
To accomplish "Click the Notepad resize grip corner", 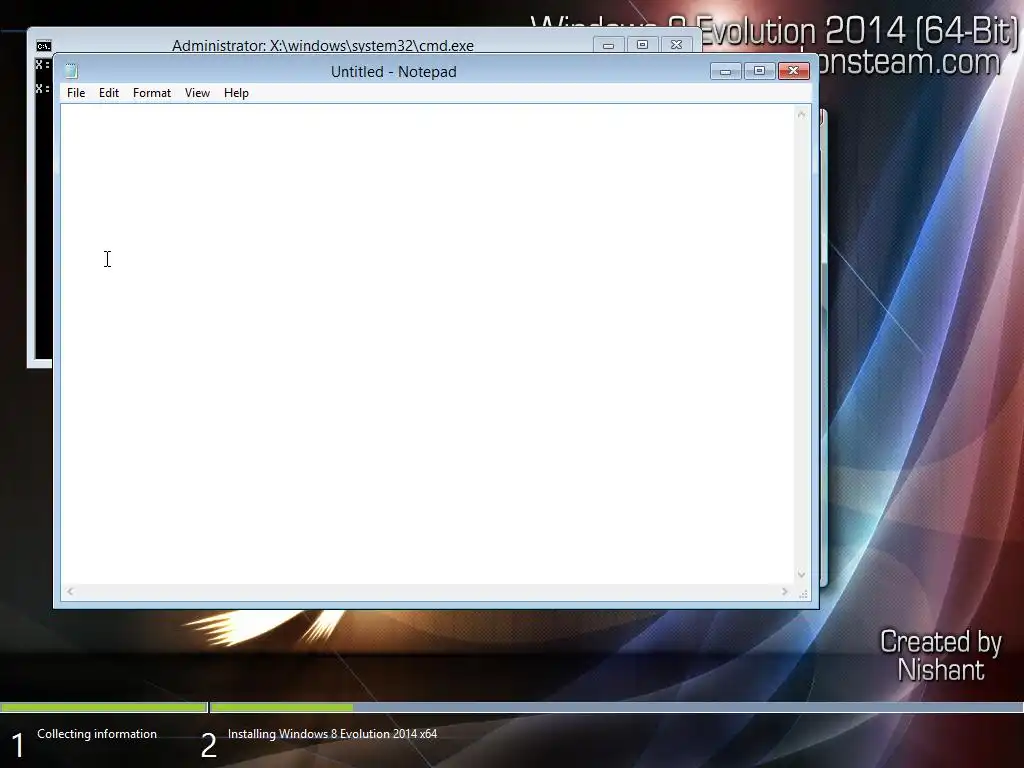I will point(803,593).
